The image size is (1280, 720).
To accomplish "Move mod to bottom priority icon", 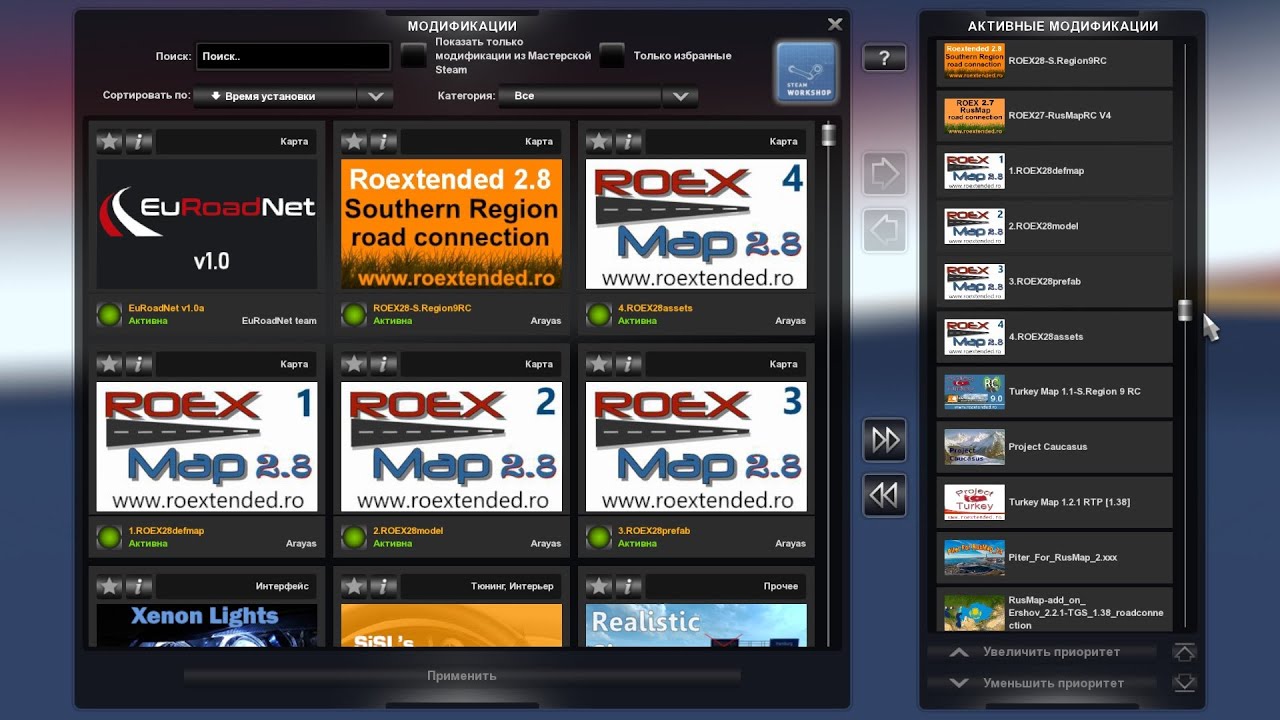I will 1184,683.
